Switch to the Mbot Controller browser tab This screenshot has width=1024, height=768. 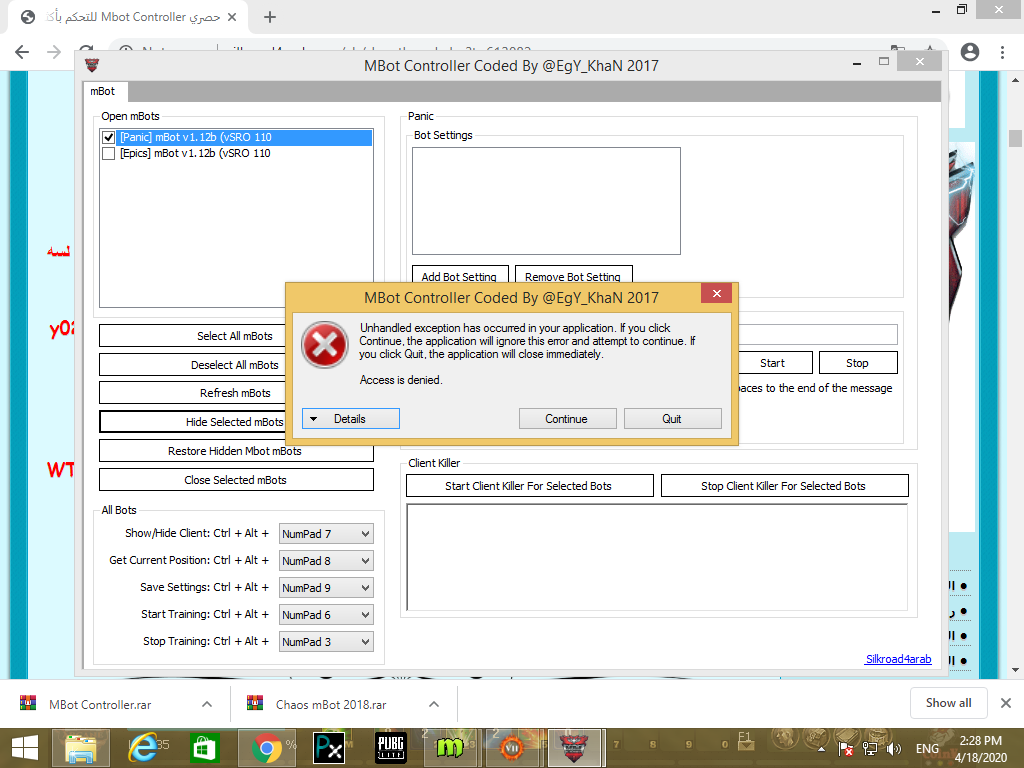click(x=127, y=17)
